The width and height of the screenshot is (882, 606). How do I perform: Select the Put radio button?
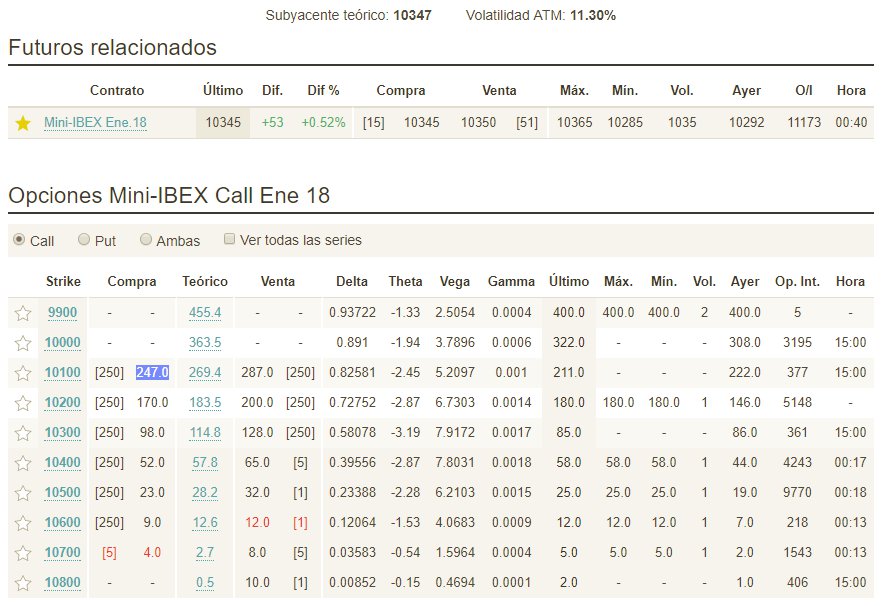[x=84, y=240]
